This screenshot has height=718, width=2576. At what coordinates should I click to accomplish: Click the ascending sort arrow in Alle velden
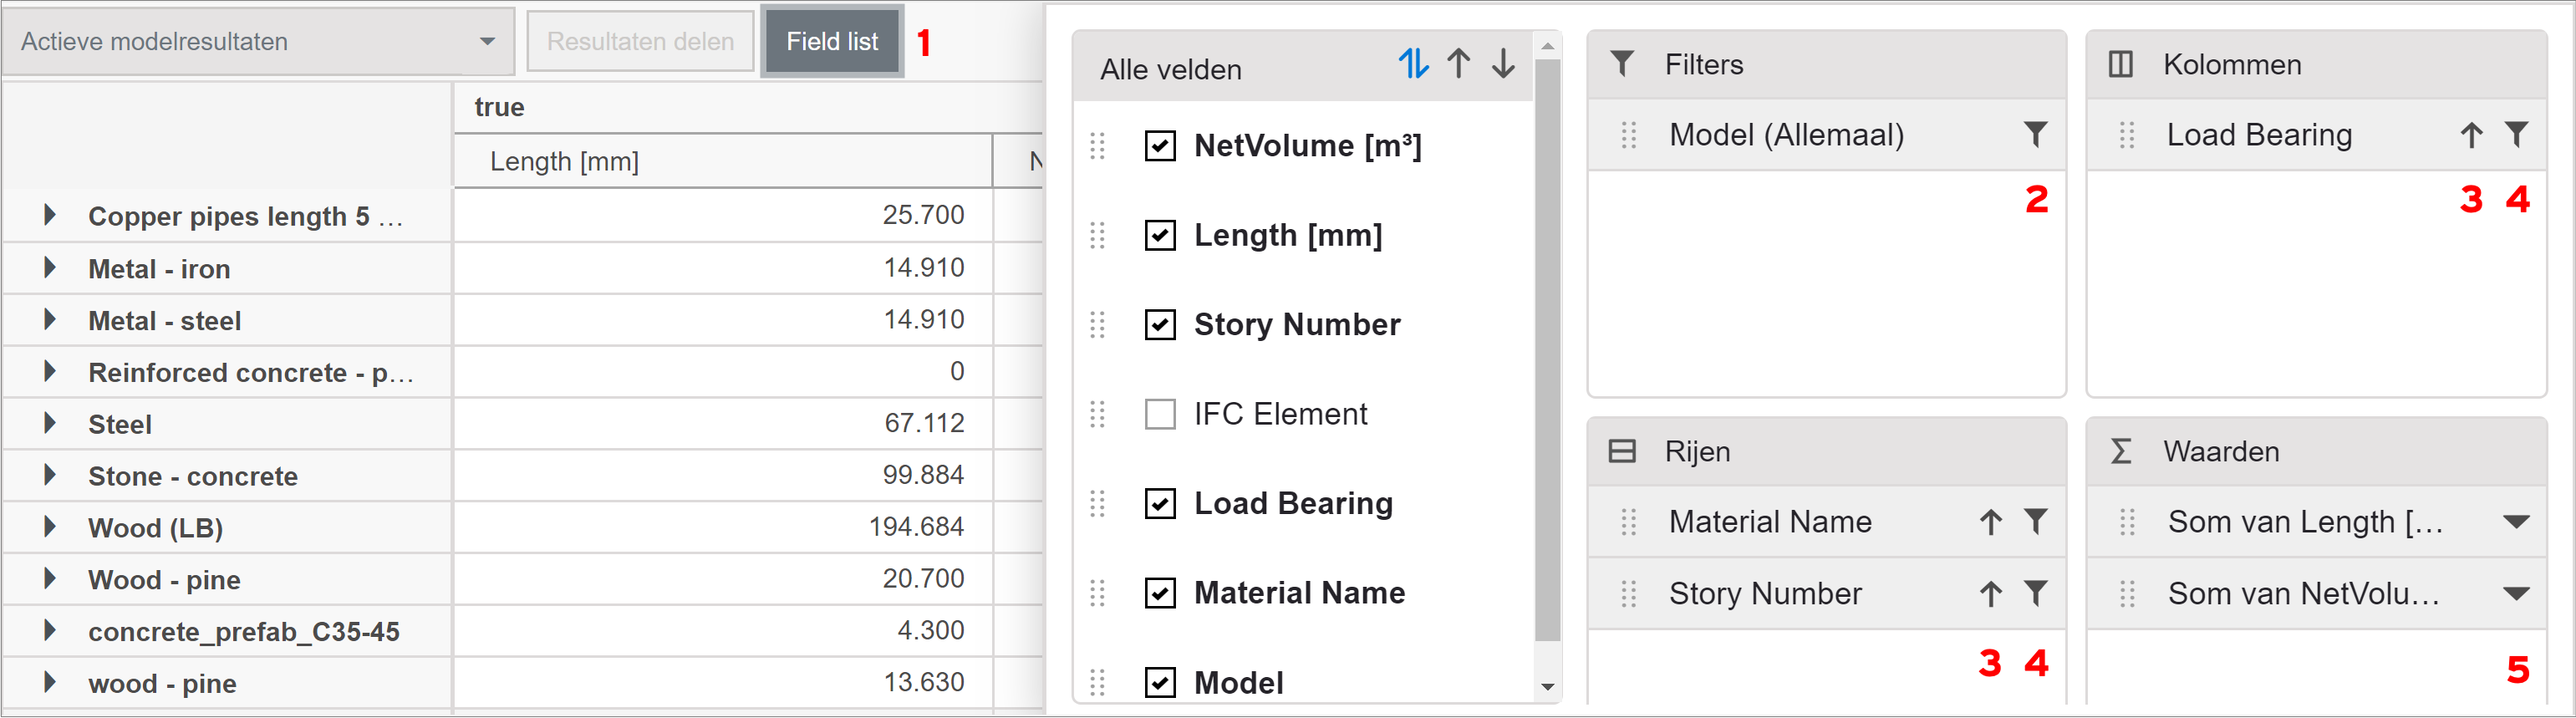(1458, 64)
